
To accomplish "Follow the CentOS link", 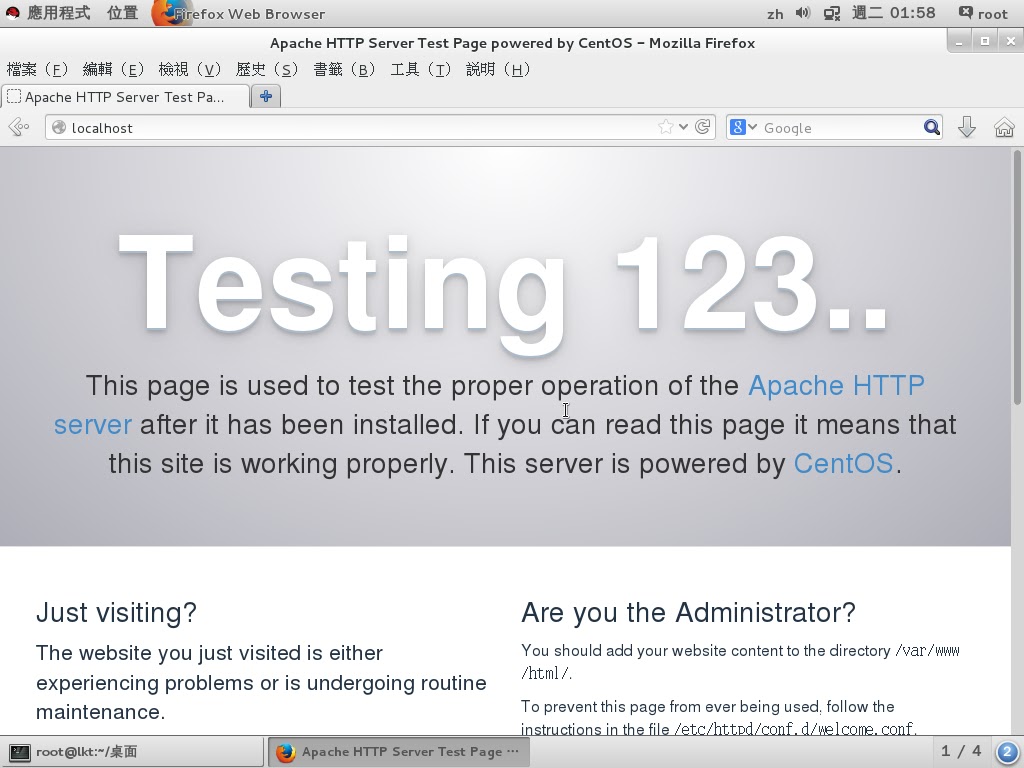I will 843,464.
